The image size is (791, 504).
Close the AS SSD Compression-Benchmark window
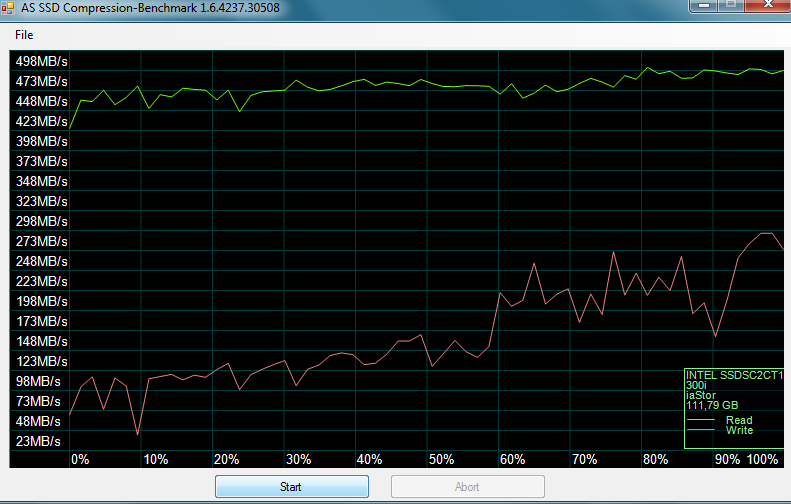click(x=768, y=6)
